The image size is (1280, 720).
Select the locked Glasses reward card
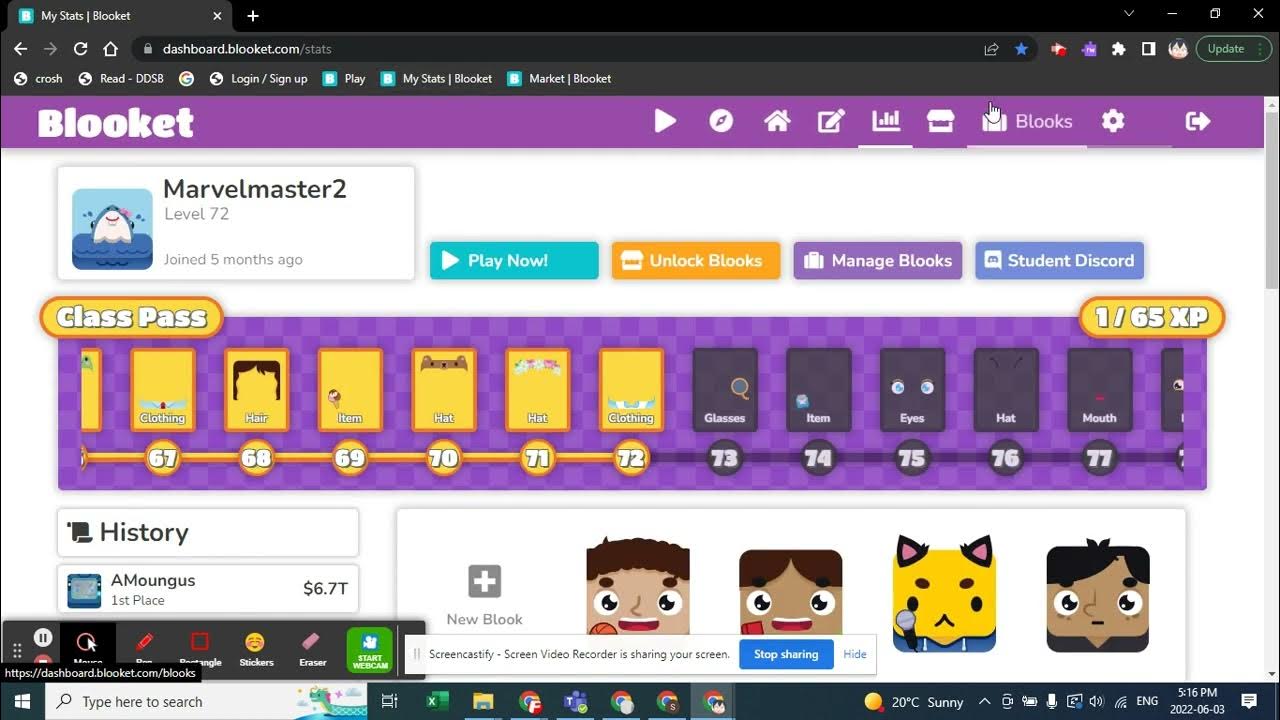click(x=725, y=390)
